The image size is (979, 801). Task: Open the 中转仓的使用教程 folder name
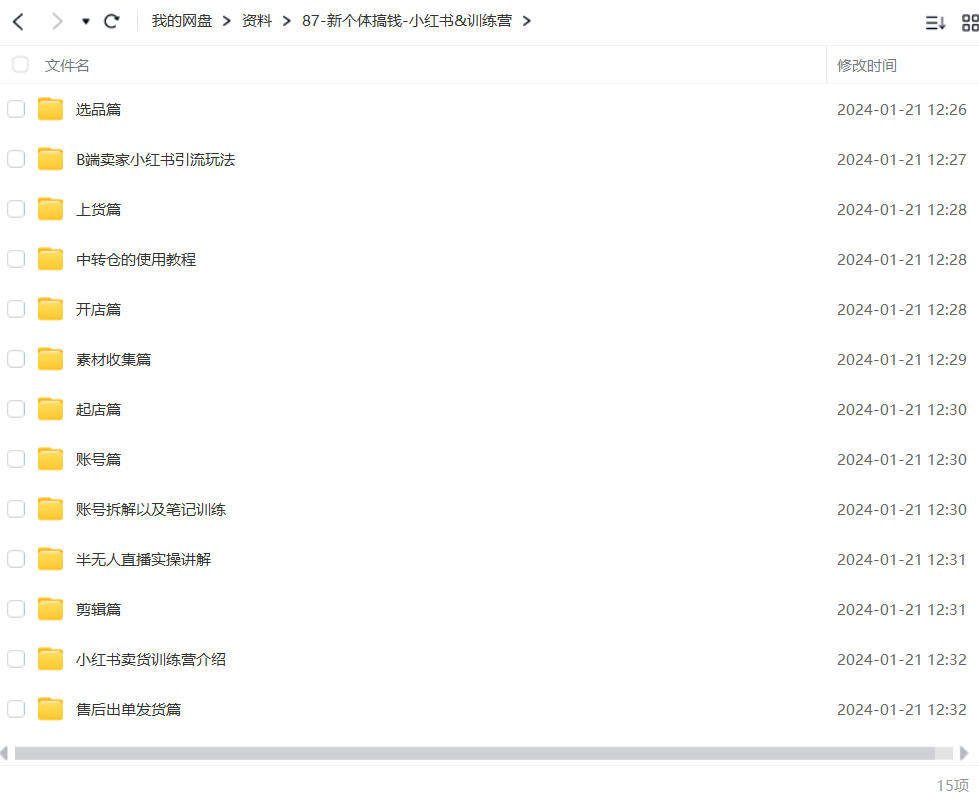click(136, 260)
